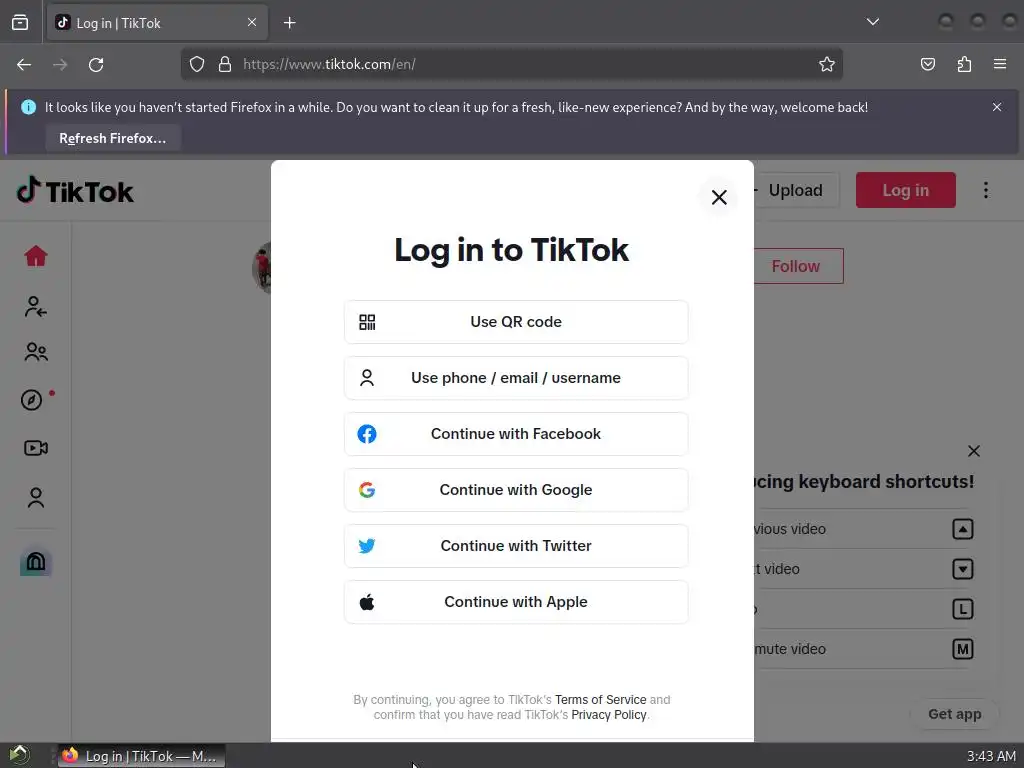Image resolution: width=1024 pixels, height=768 pixels.
Task: Dismiss the keyboard shortcuts popup
Action: pos(974,451)
